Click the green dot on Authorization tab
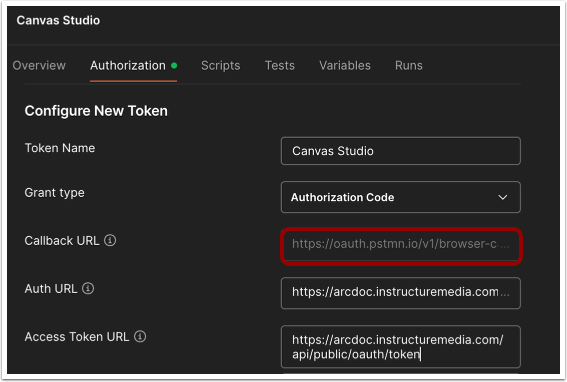The height and width of the screenshot is (382, 567). point(174,65)
